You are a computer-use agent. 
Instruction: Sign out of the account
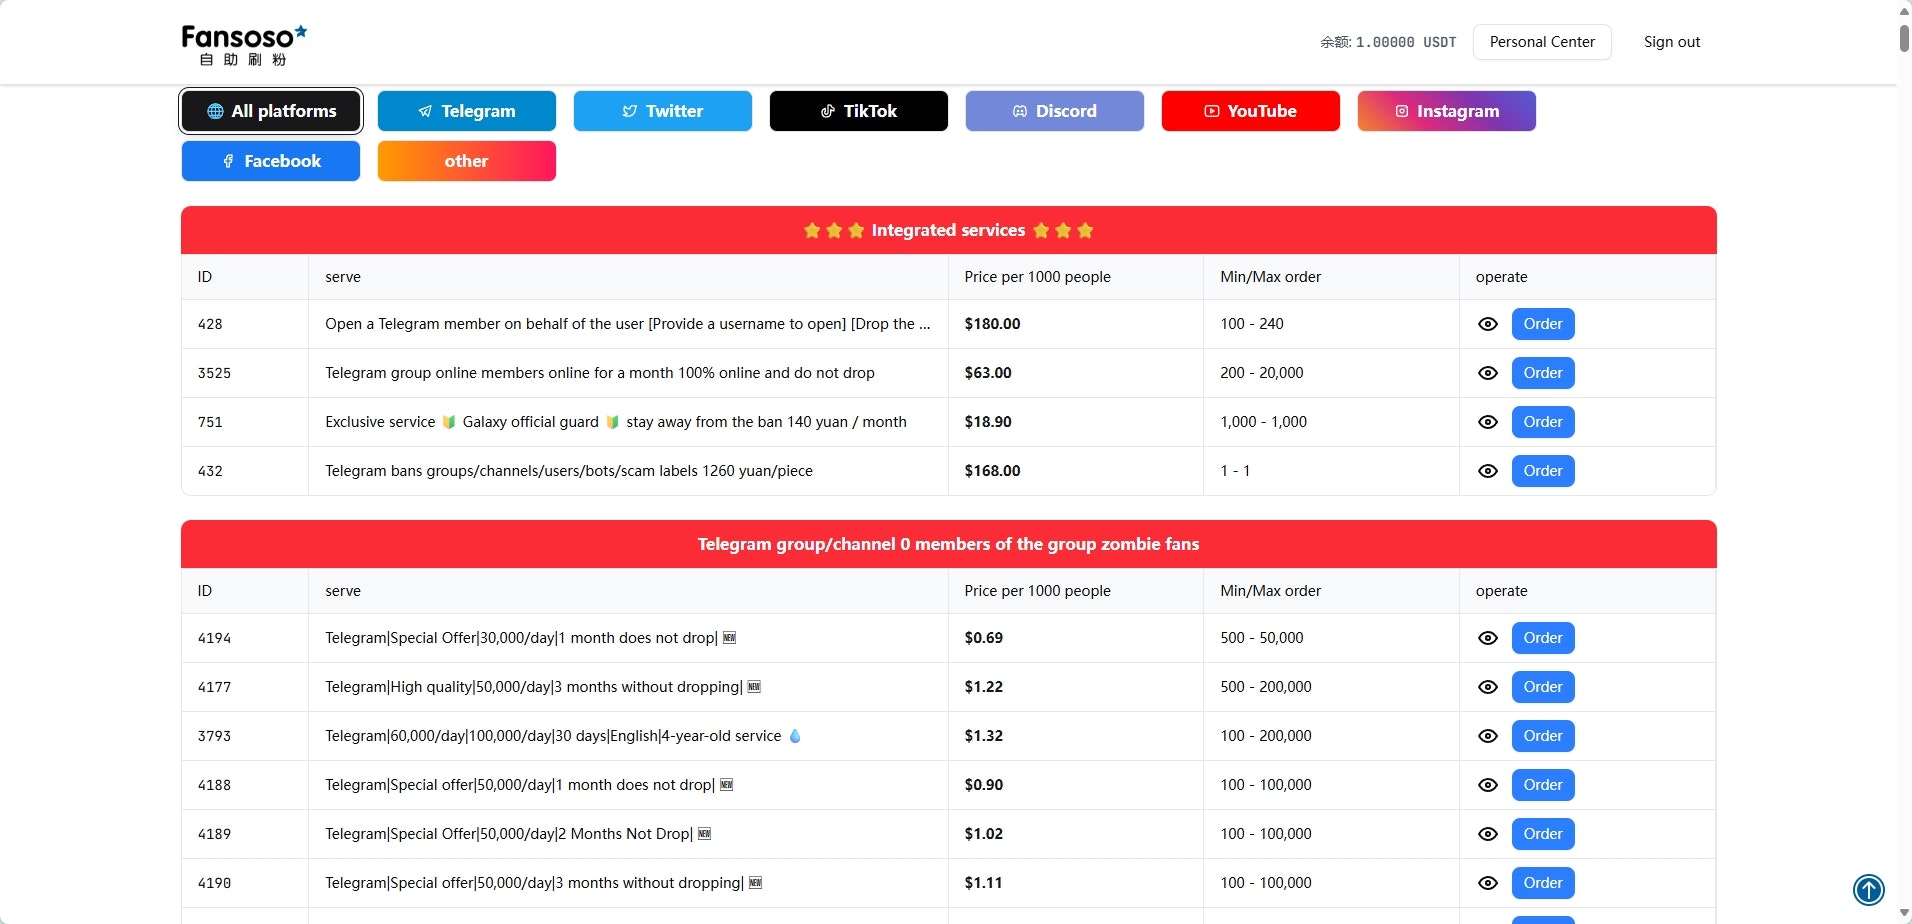click(x=1672, y=42)
